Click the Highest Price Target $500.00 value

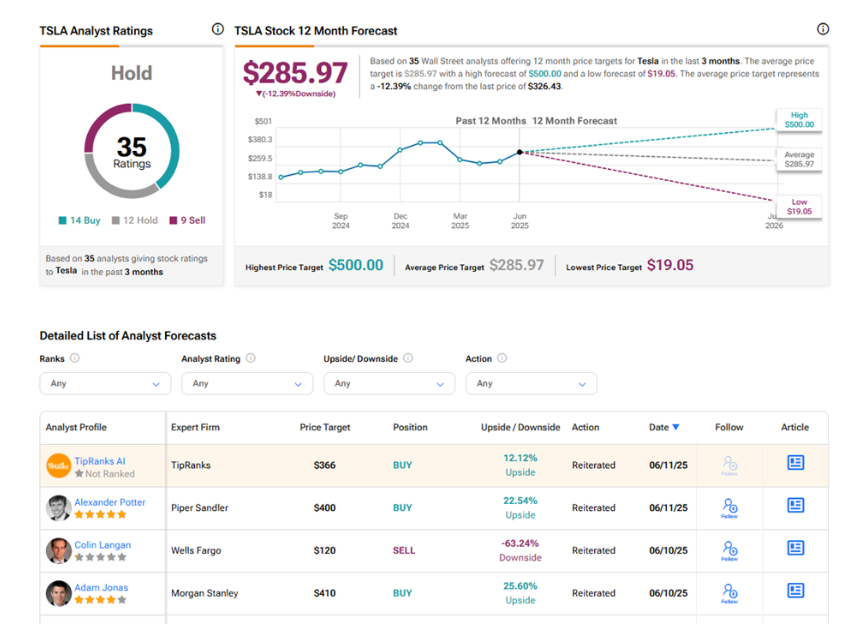356,265
